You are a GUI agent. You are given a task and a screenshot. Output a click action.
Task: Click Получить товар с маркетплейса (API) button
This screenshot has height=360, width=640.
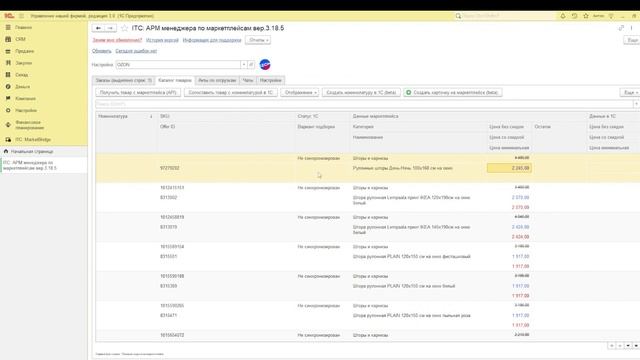tap(138, 93)
